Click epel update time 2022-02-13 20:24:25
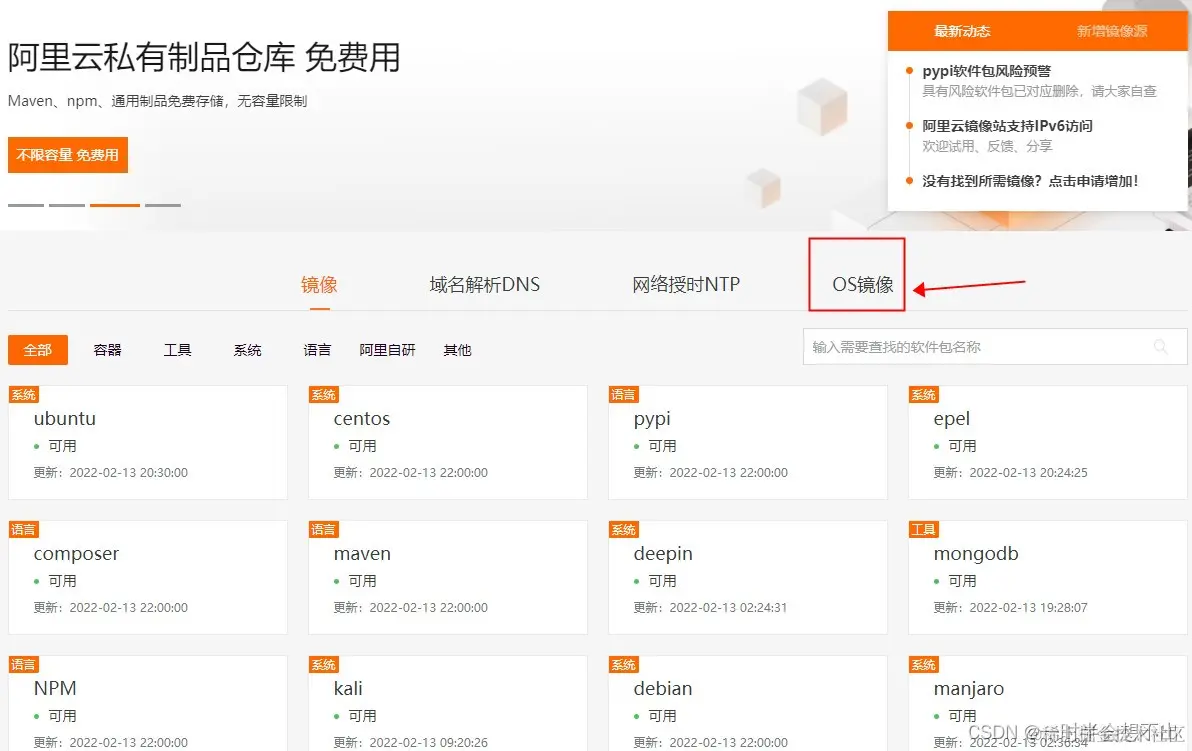The height and width of the screenshot is (751, 1192). tap(1029, 473)
